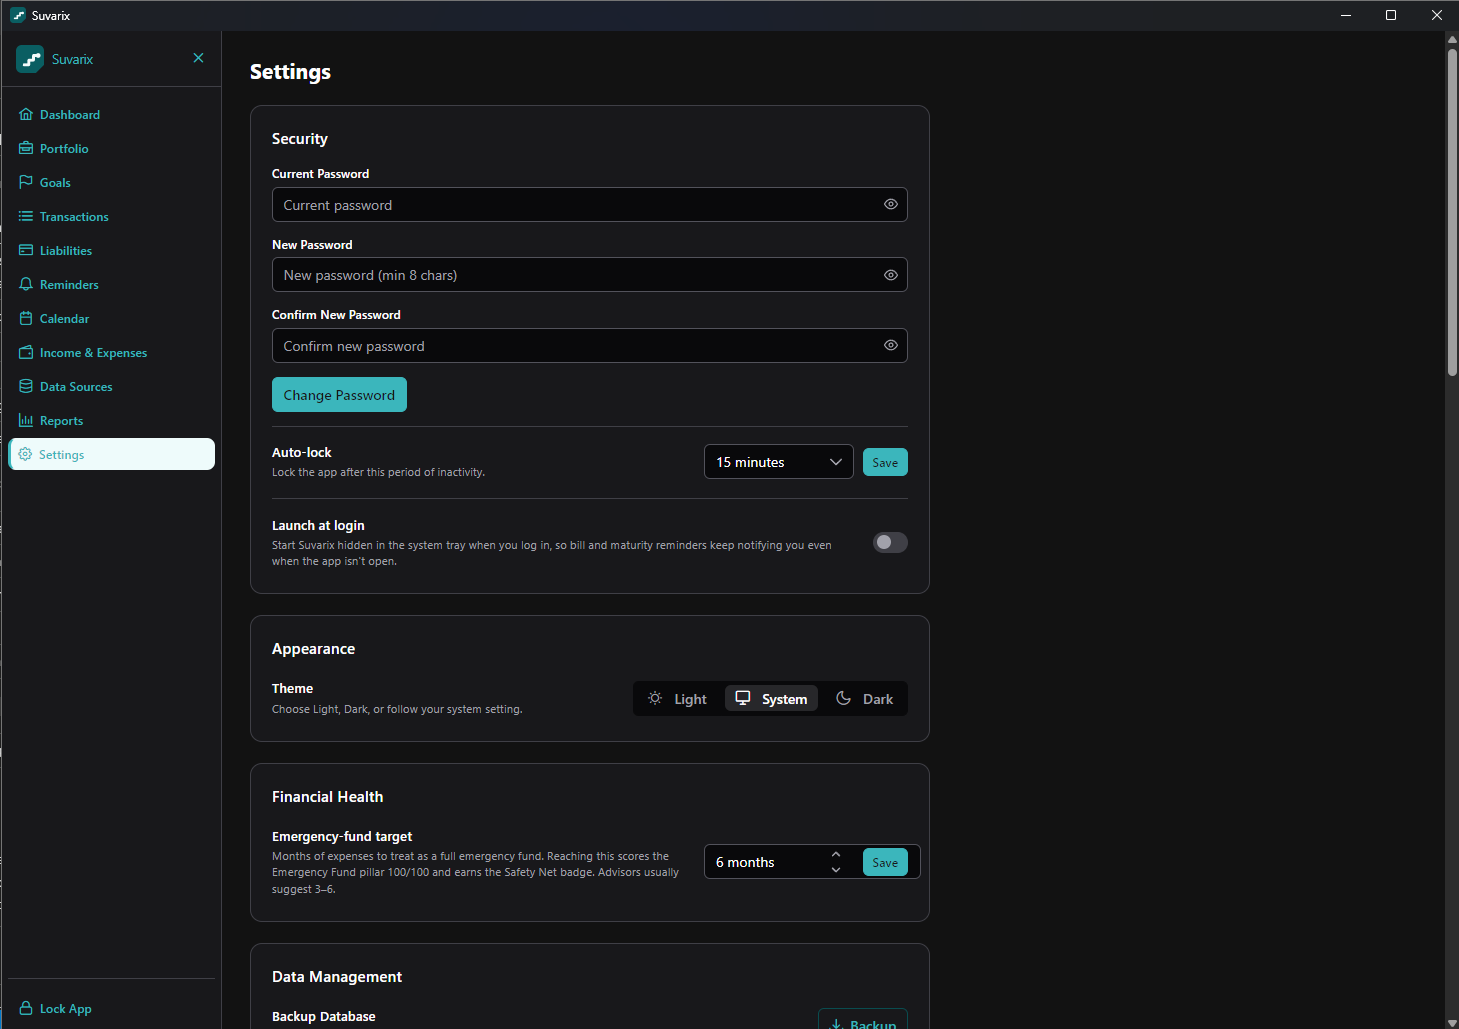Click the Reminders bell icon

pyautogui.click(x=26, y=284)
